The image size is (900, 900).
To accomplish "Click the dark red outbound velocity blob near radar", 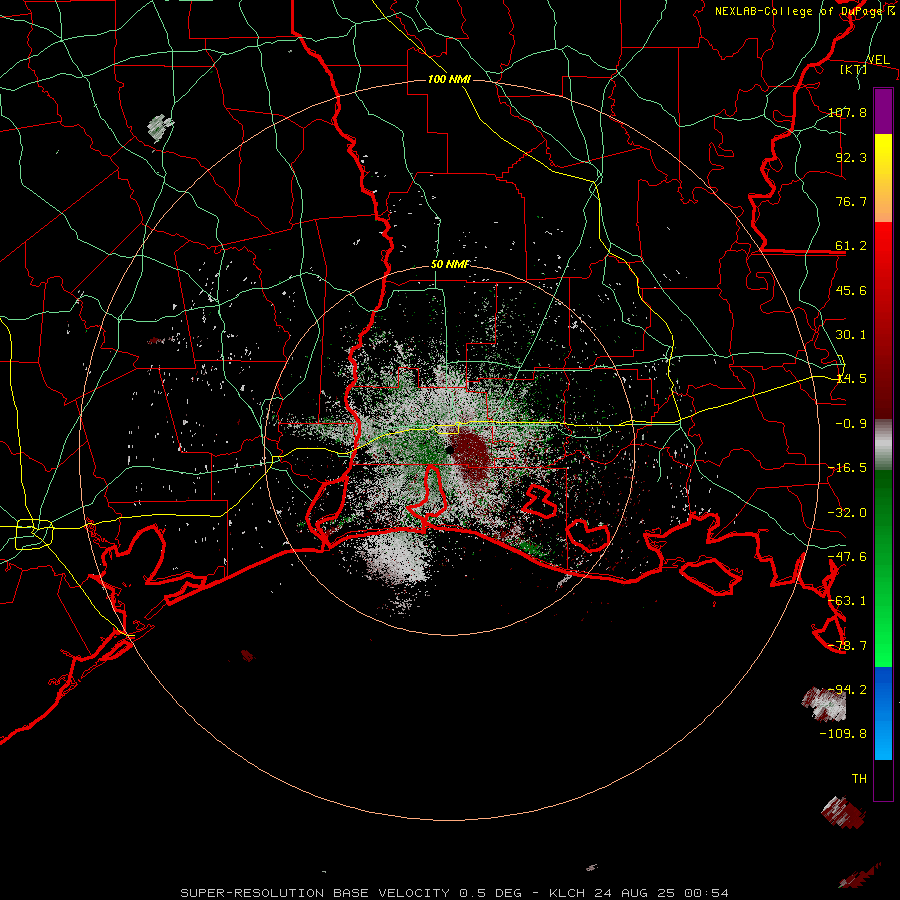I will click(472, 455).
